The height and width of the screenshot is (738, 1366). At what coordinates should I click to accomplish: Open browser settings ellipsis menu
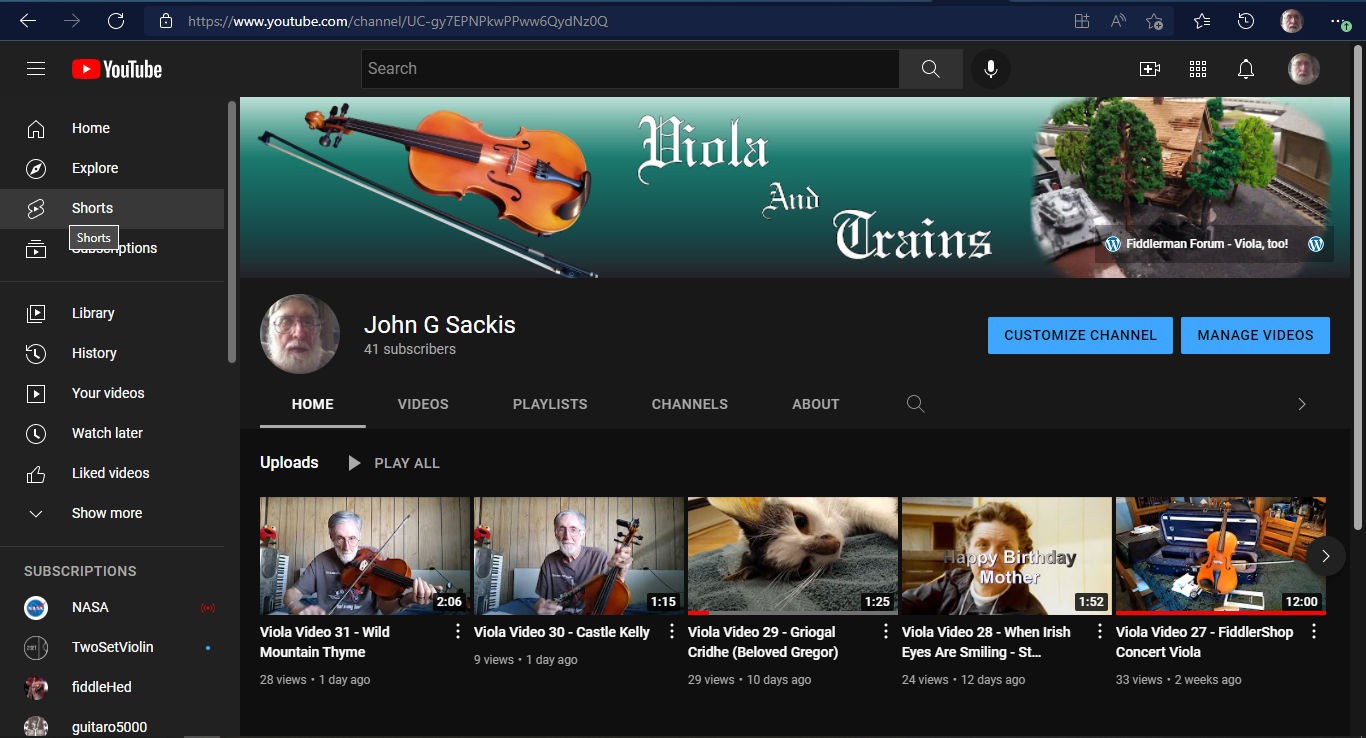click(x=1338, y=20)
